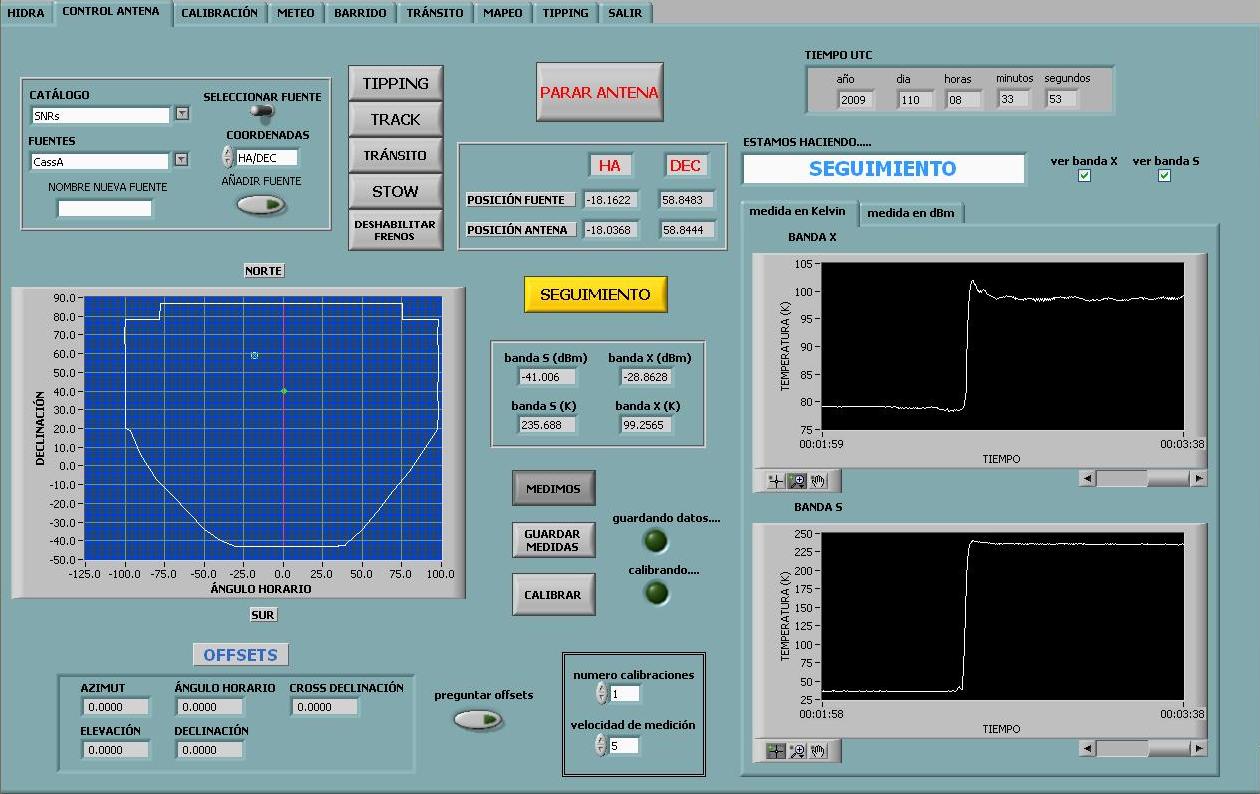Select zoom tool under BANDA X graph
This screenshot has height=794, width=1260.
797,481
